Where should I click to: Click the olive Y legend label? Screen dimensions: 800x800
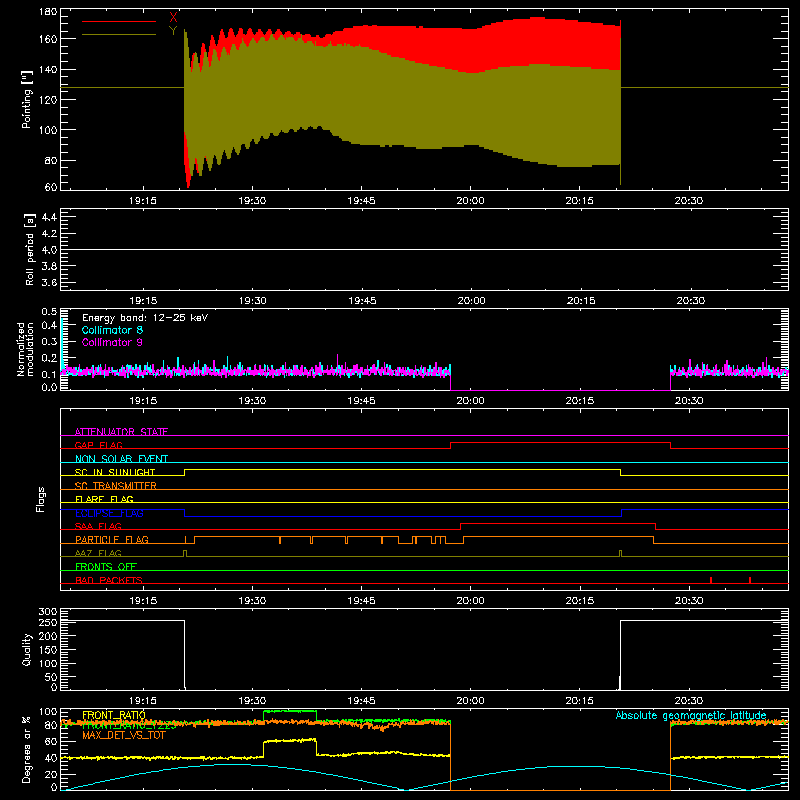click(173, 31)
